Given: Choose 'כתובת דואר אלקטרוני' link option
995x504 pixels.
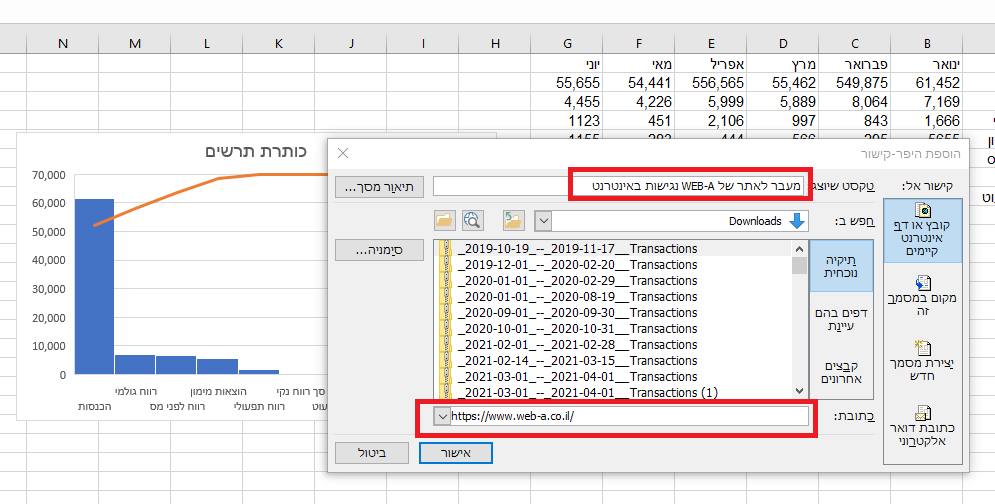Looking at the screenshot, I should (923, 427).
